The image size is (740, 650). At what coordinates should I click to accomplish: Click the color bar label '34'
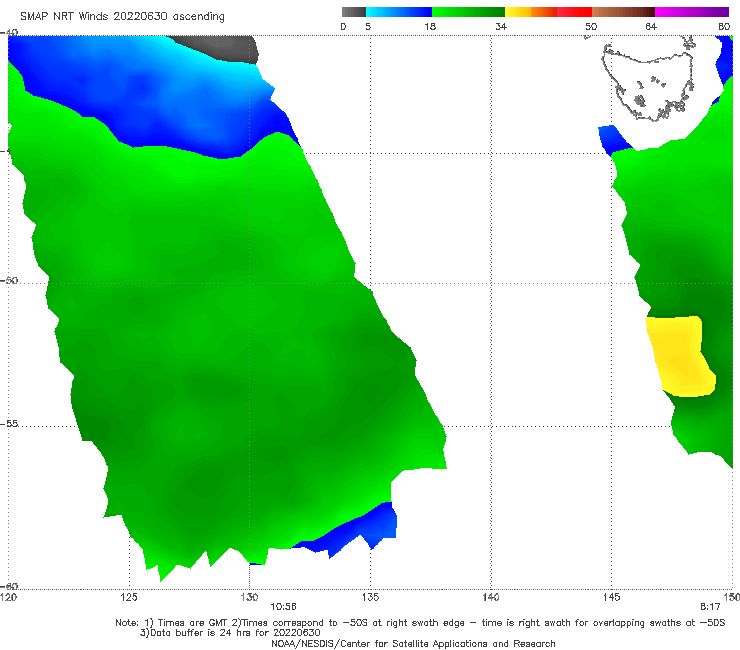501,27
